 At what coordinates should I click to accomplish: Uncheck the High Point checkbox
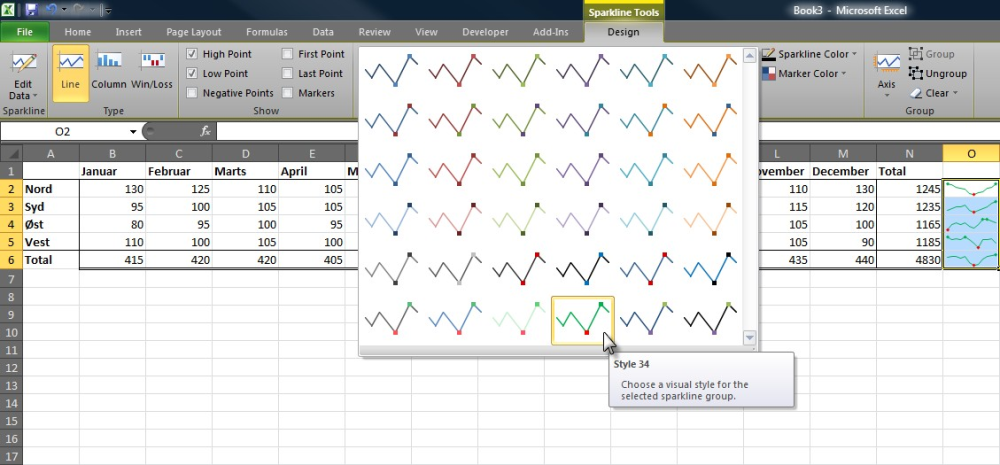pyautogui.click(x=192, y=54)
